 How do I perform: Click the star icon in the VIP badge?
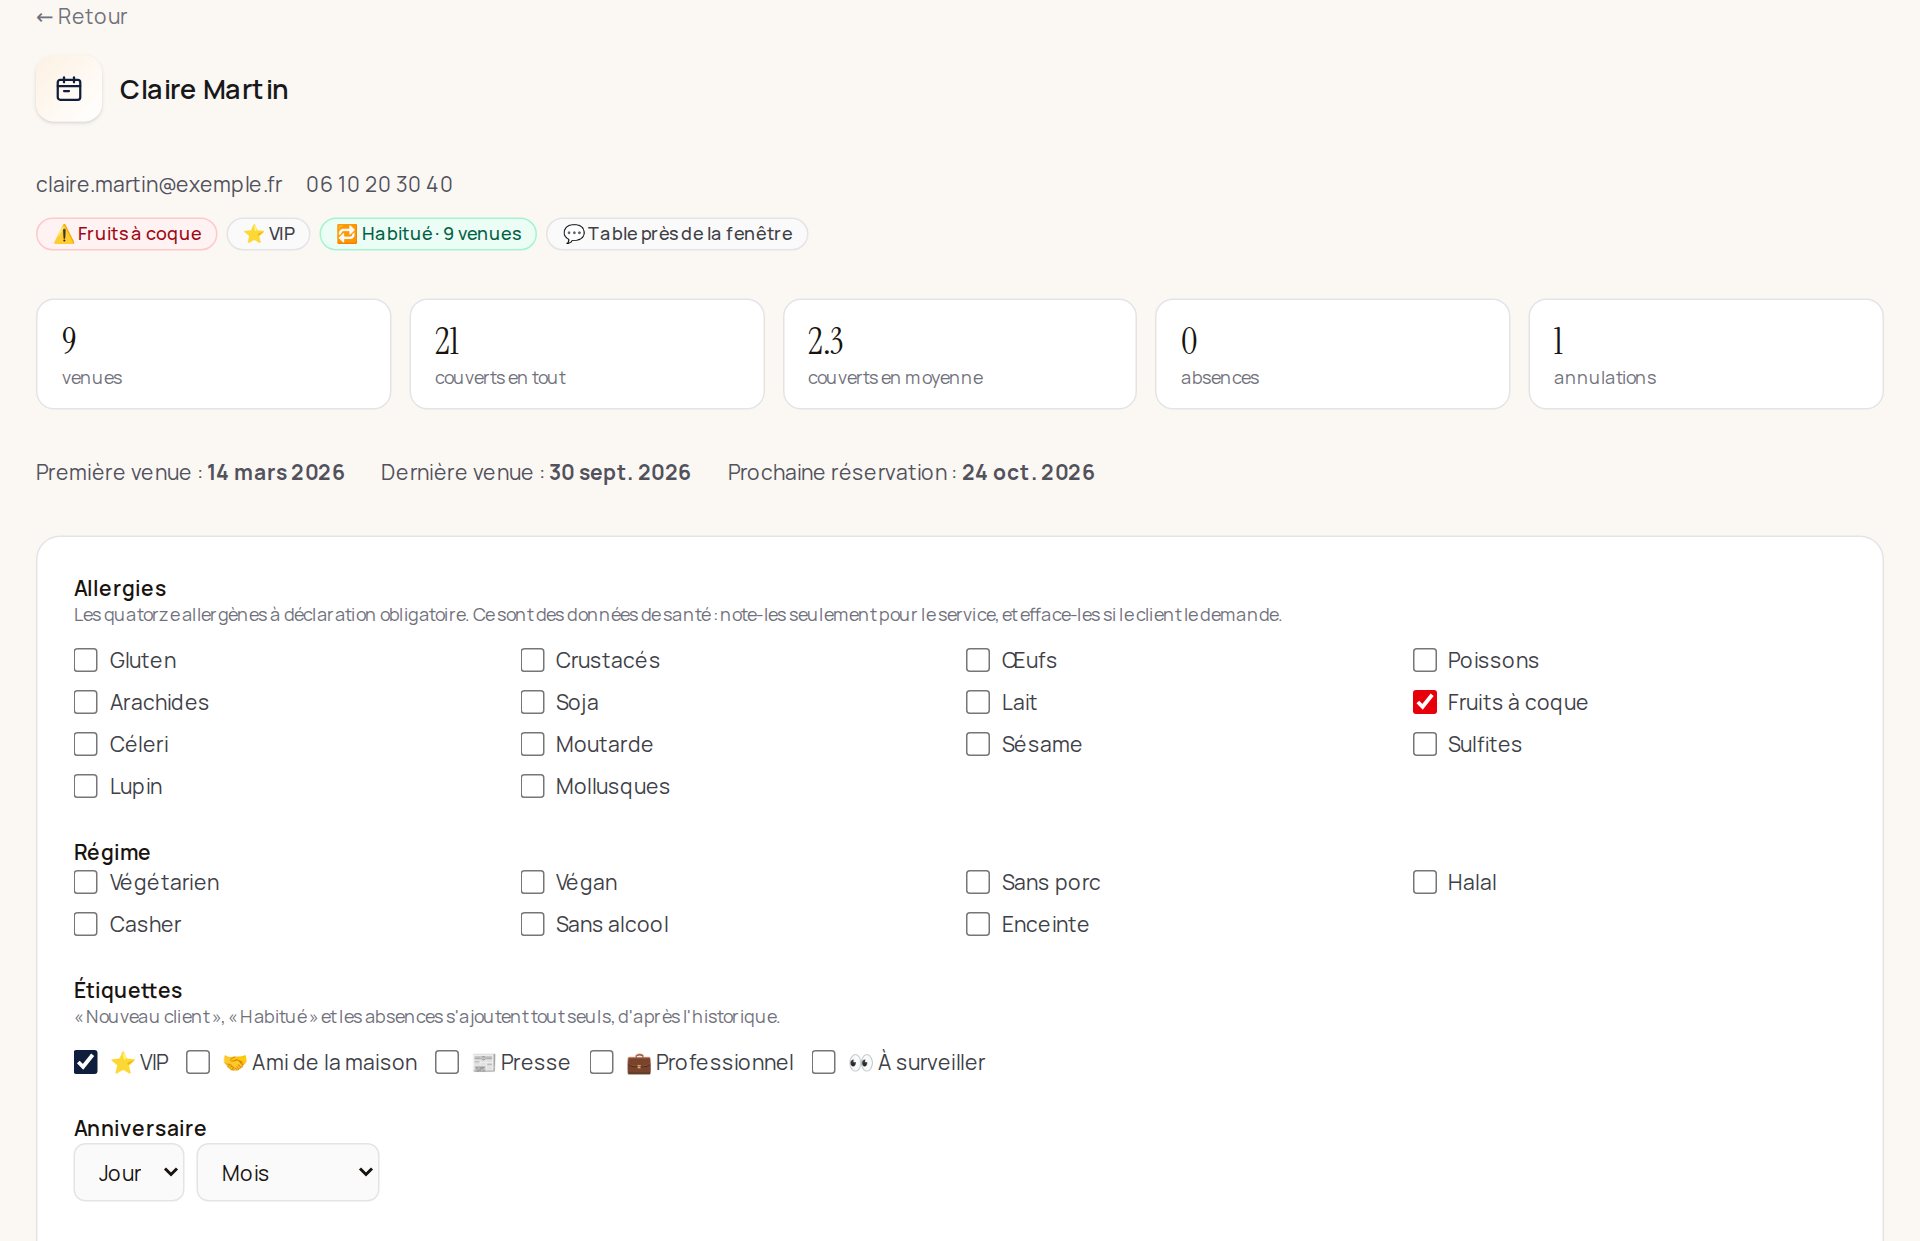tap(254, 234)
